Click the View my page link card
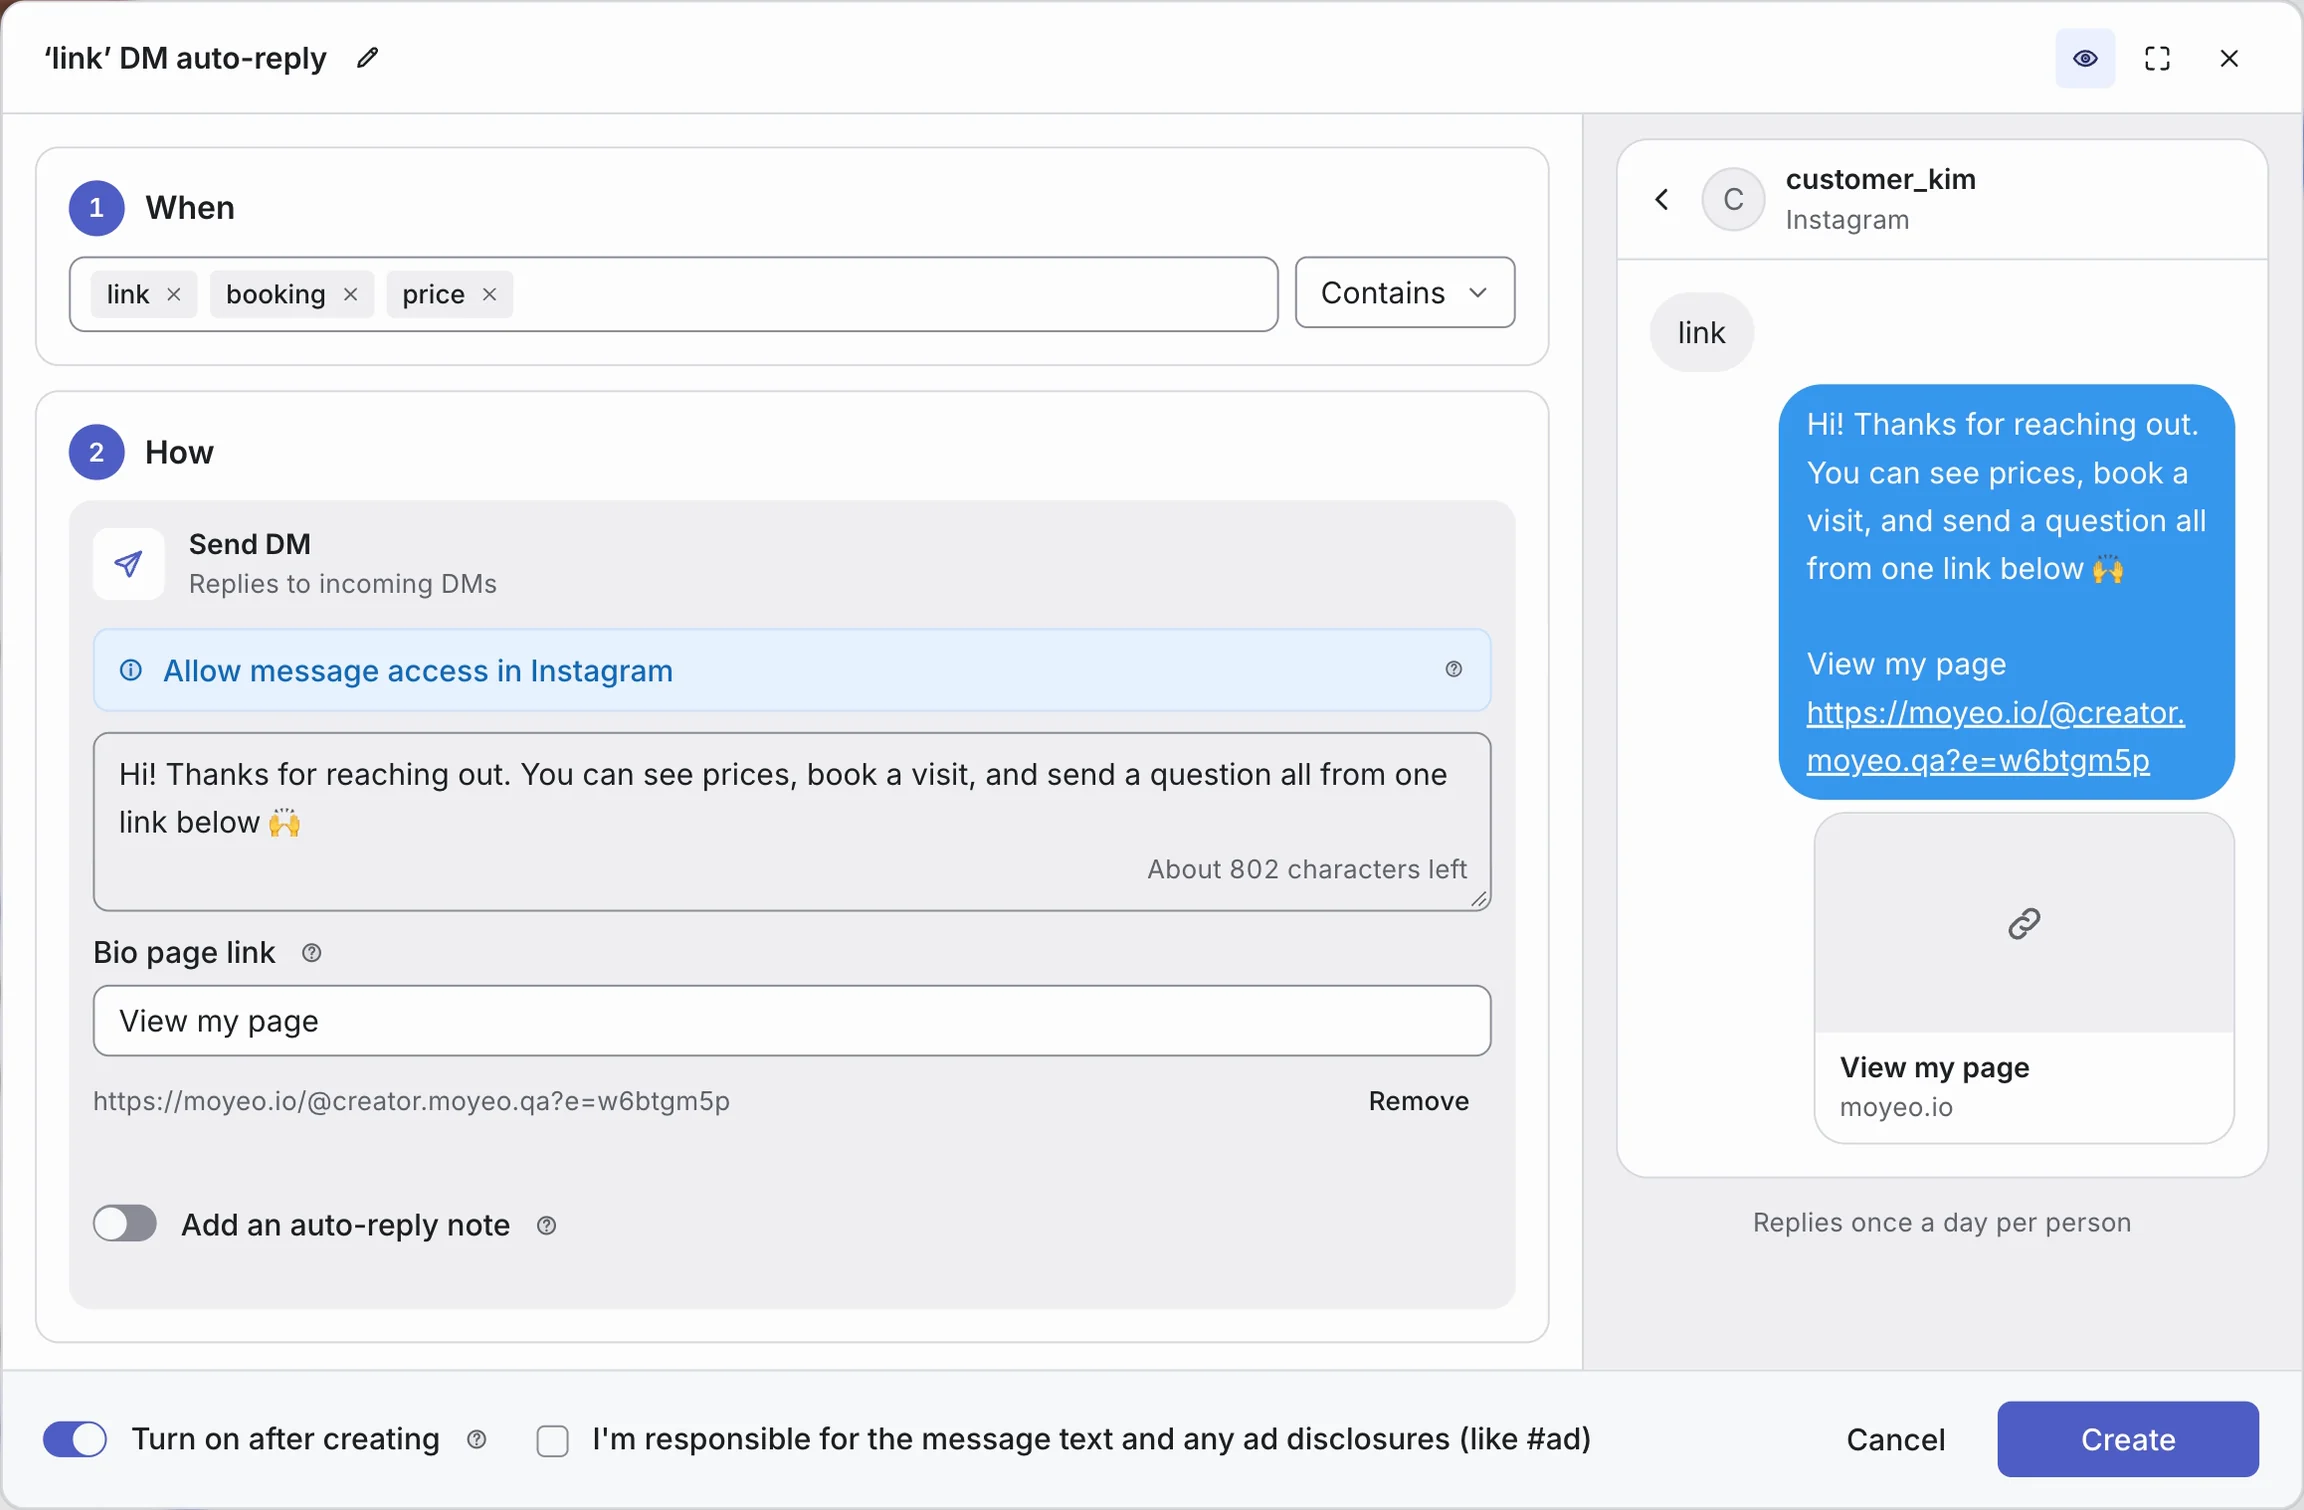 coord(2024,977)
